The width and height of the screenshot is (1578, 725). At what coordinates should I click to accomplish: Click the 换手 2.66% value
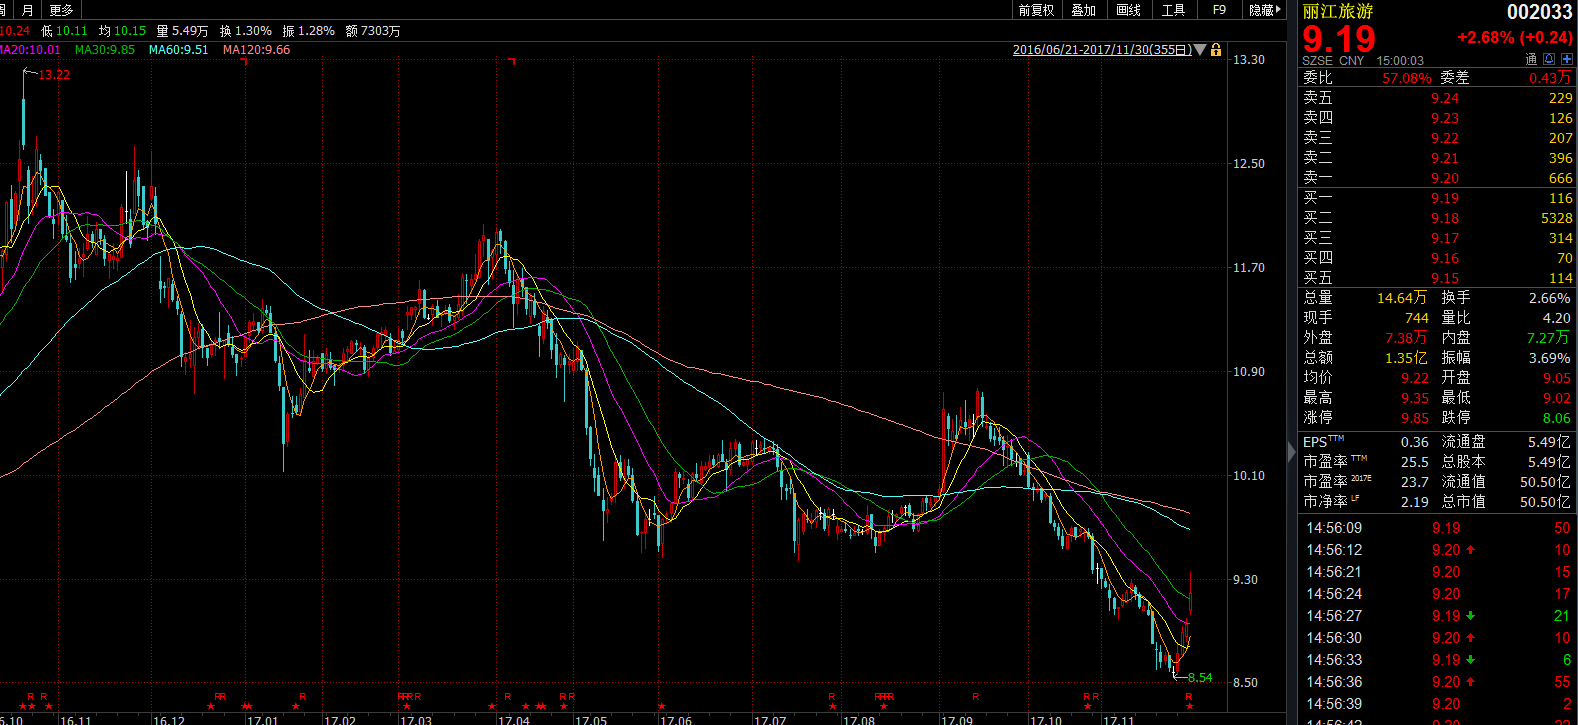pyautogui.click(x=1549, y=298)
